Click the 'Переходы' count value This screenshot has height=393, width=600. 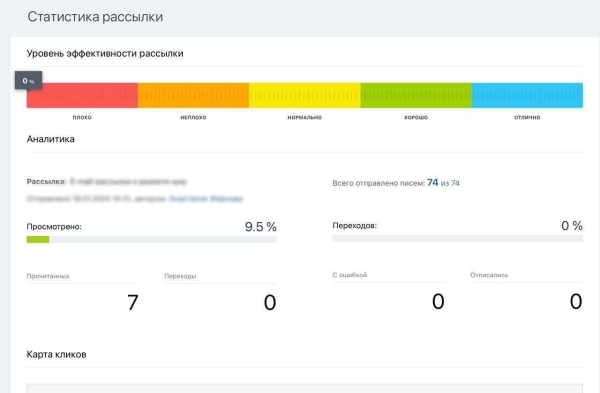pyautogui.click(x=270, y=302)
